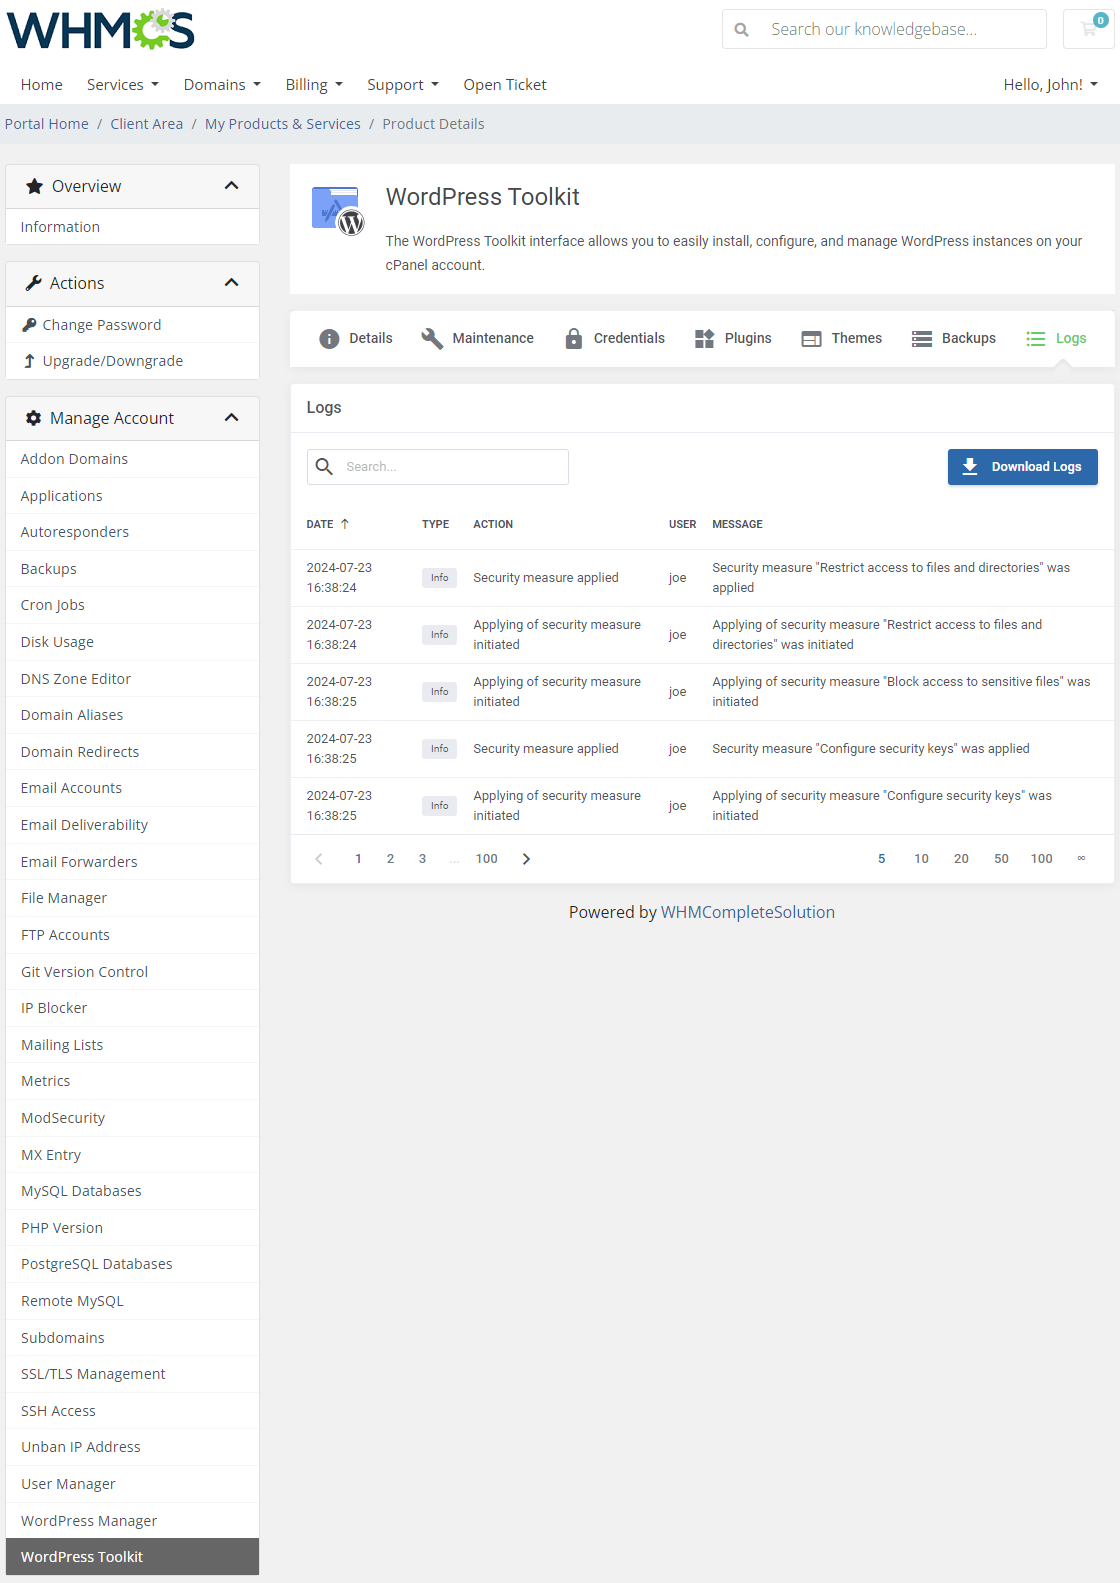Viewport: 1120px width, 1583px height.
Task: Click the Credentials padlock icon
Action: coord(573,339)
